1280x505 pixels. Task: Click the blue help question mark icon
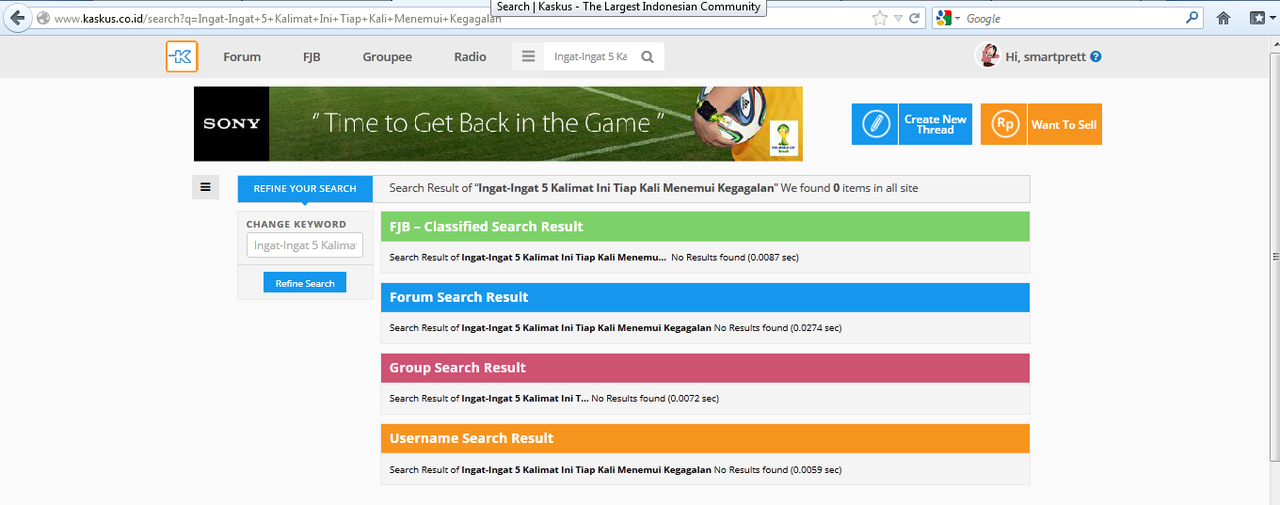pos(1096,57)
